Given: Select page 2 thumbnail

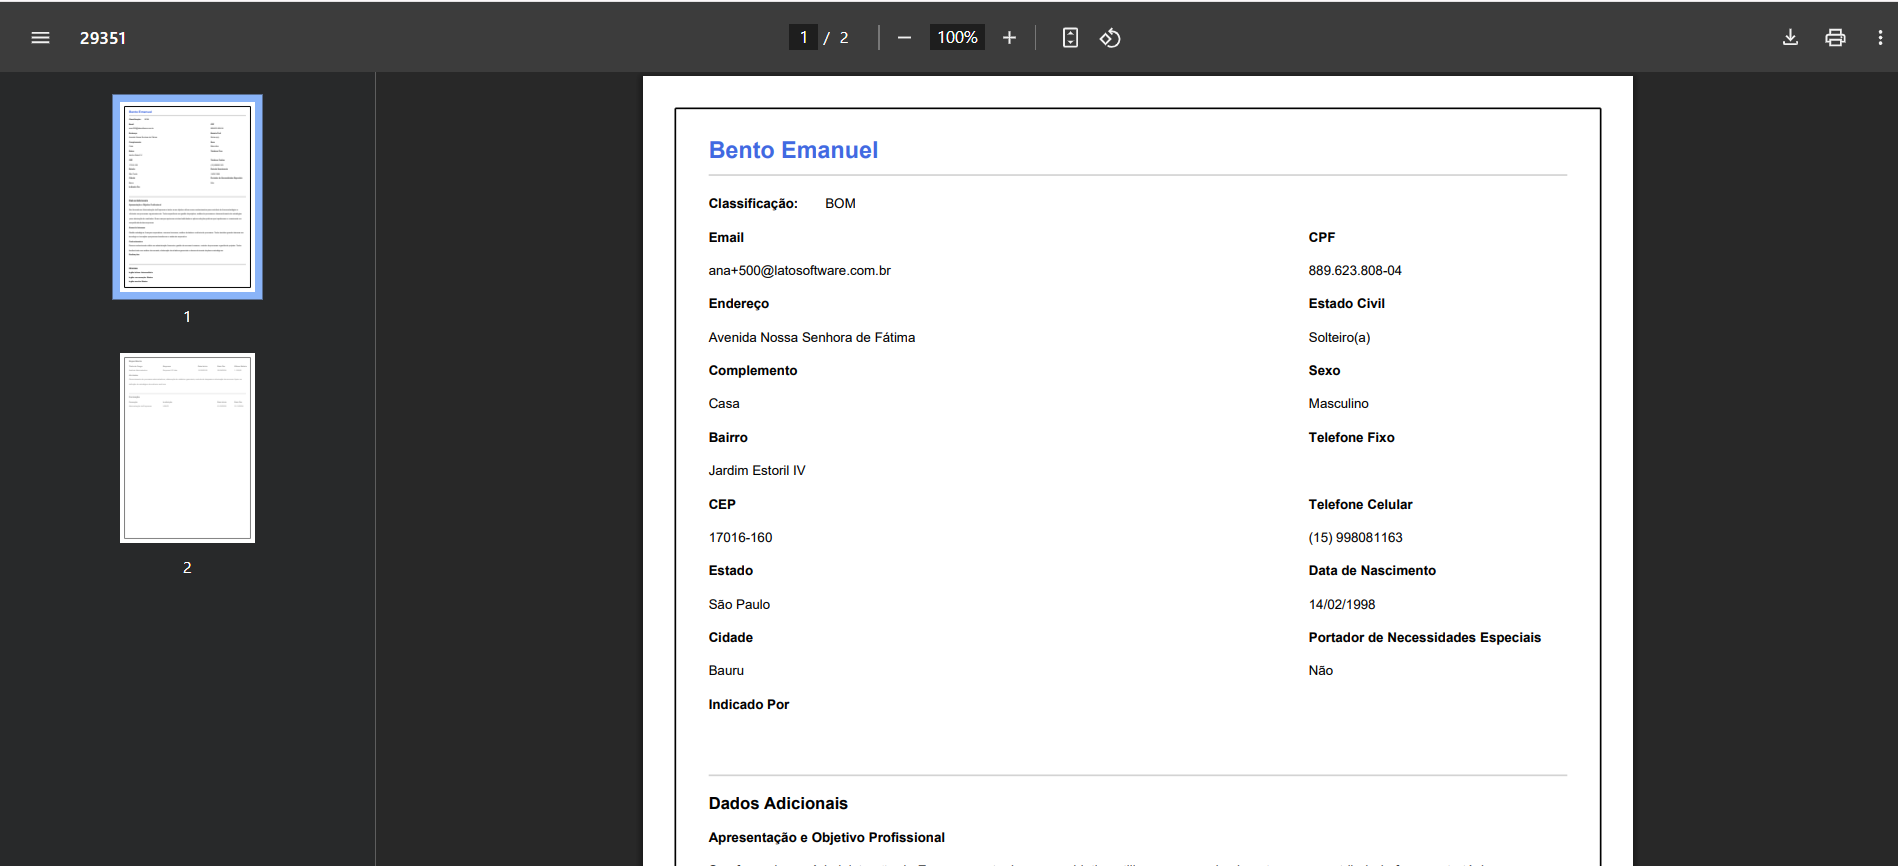Looking at the screenshot, I should [187, 448].
